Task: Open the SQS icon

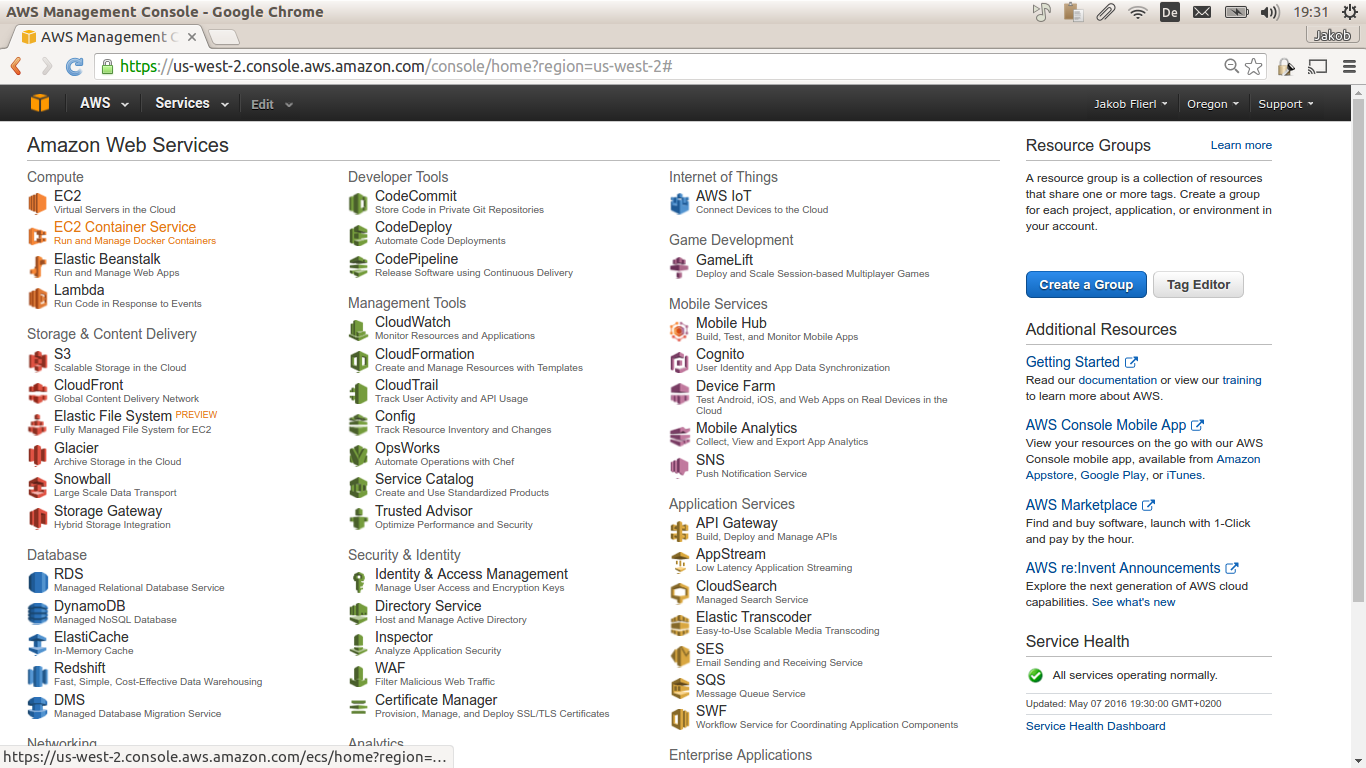Action: (679, 687)
